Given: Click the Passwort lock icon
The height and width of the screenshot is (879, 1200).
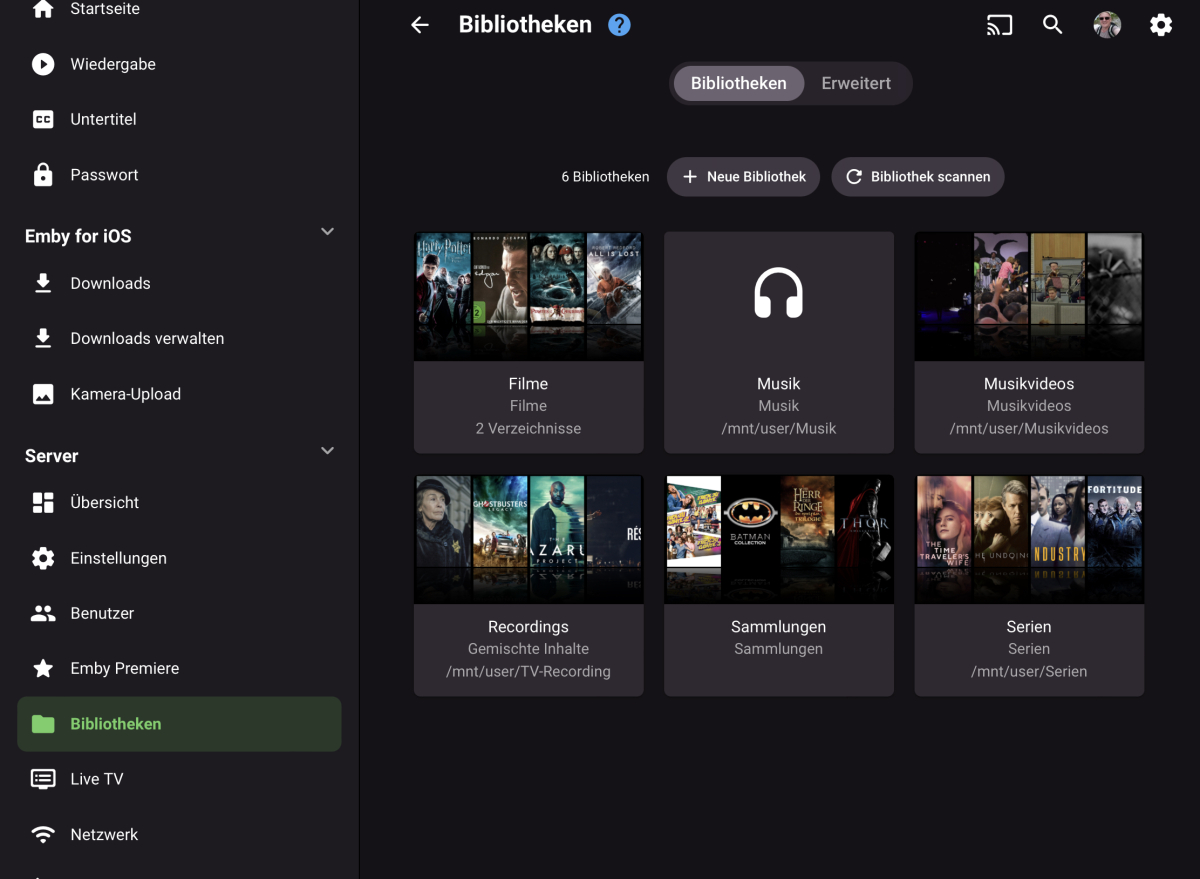Looking at the screenshot, I should [x=43, y=175].
